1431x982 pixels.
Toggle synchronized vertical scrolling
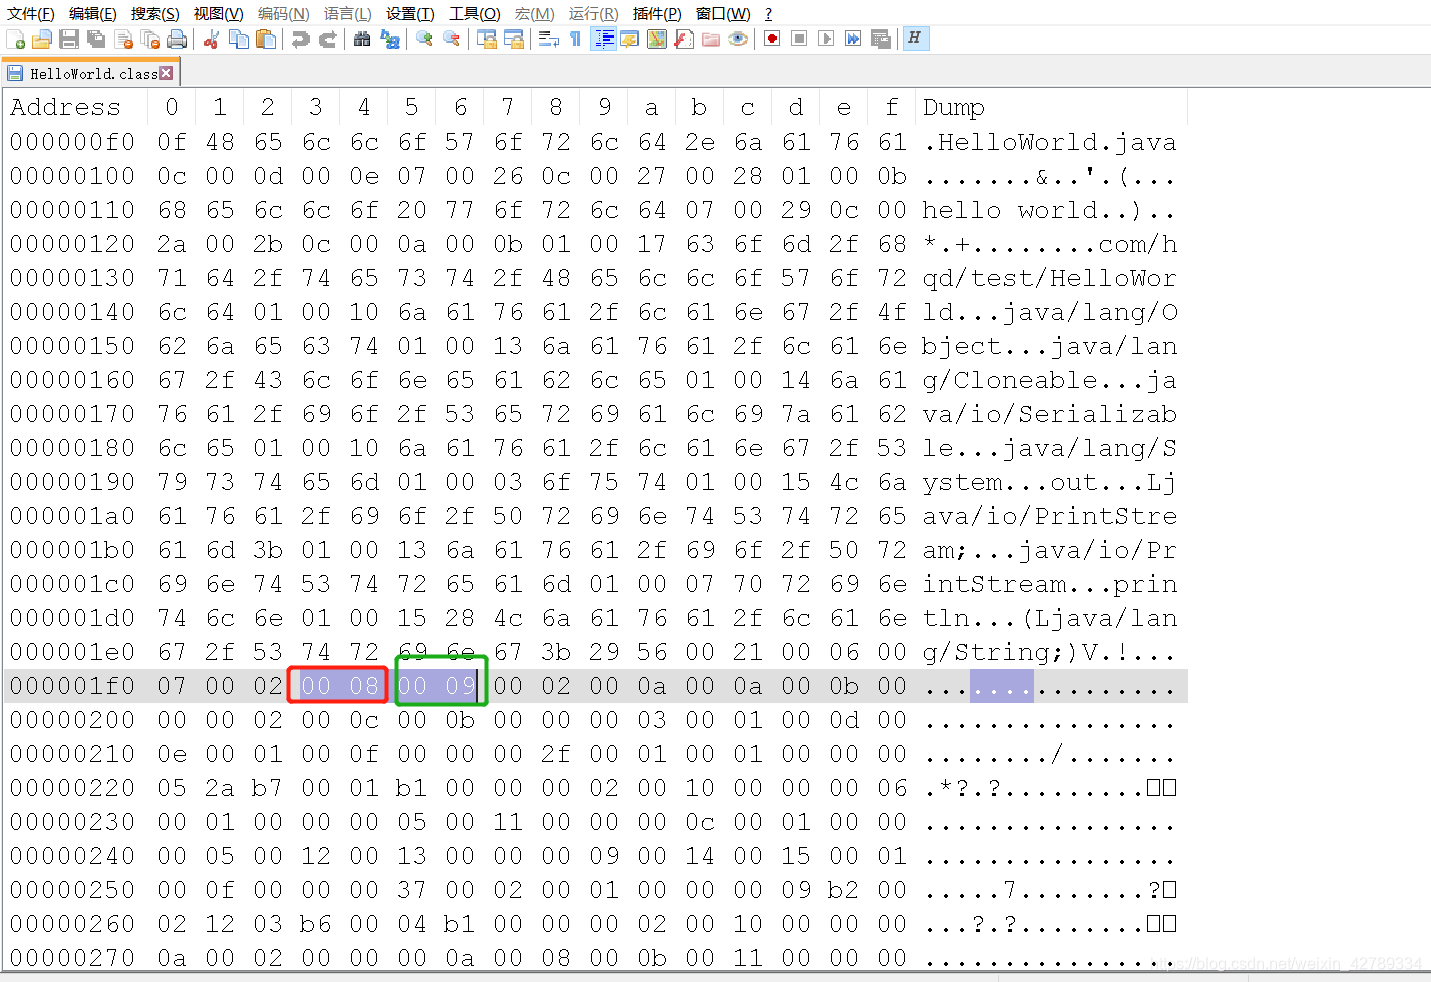pos(487,39)
